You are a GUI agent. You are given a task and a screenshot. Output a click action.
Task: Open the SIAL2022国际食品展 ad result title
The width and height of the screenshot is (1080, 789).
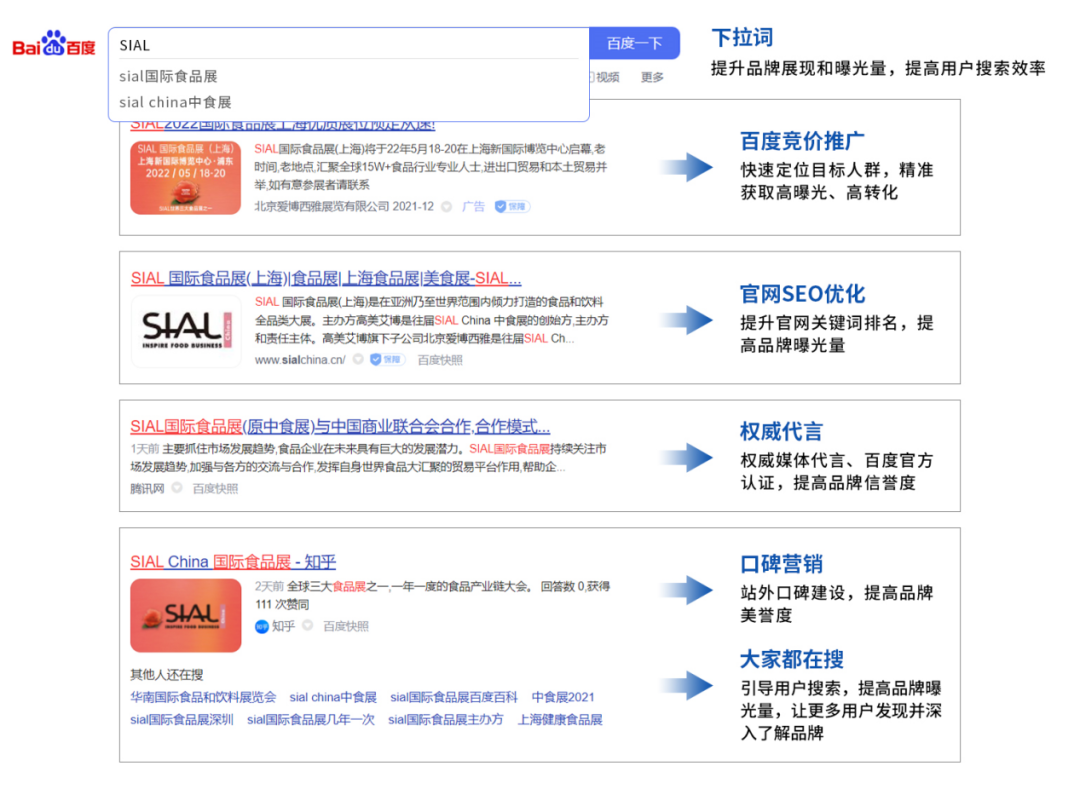282,126
